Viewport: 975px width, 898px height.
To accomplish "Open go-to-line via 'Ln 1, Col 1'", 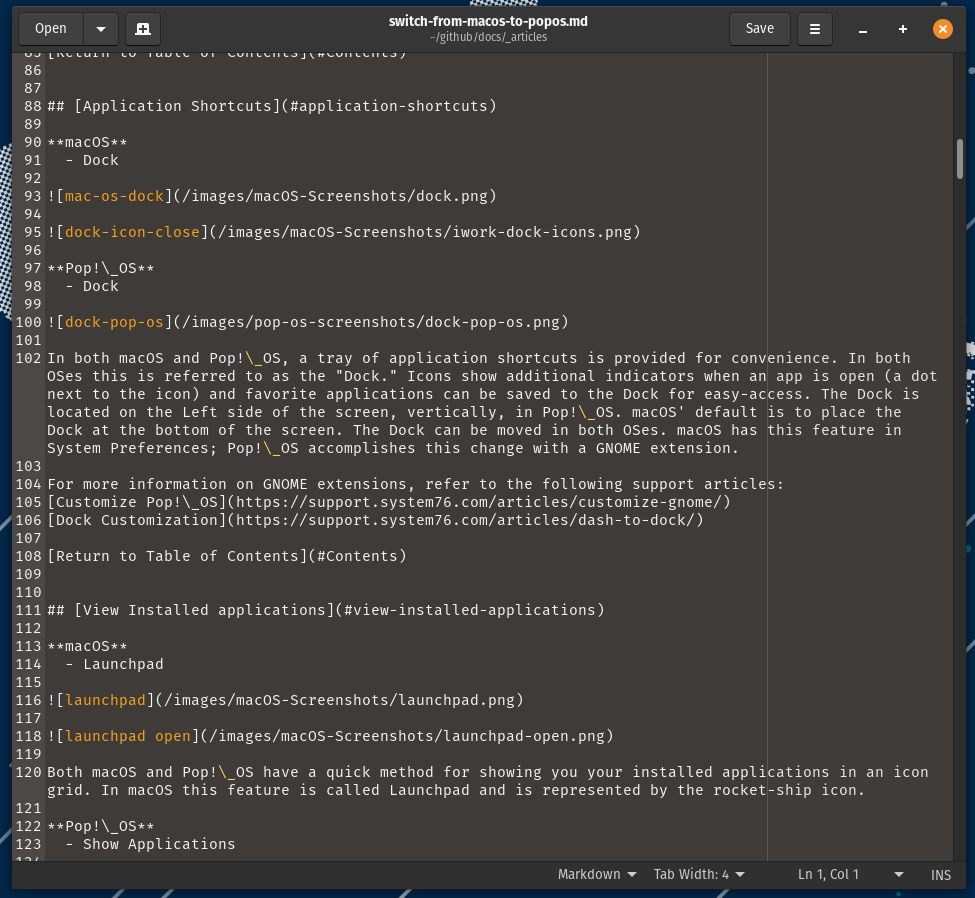I will 828,874.
